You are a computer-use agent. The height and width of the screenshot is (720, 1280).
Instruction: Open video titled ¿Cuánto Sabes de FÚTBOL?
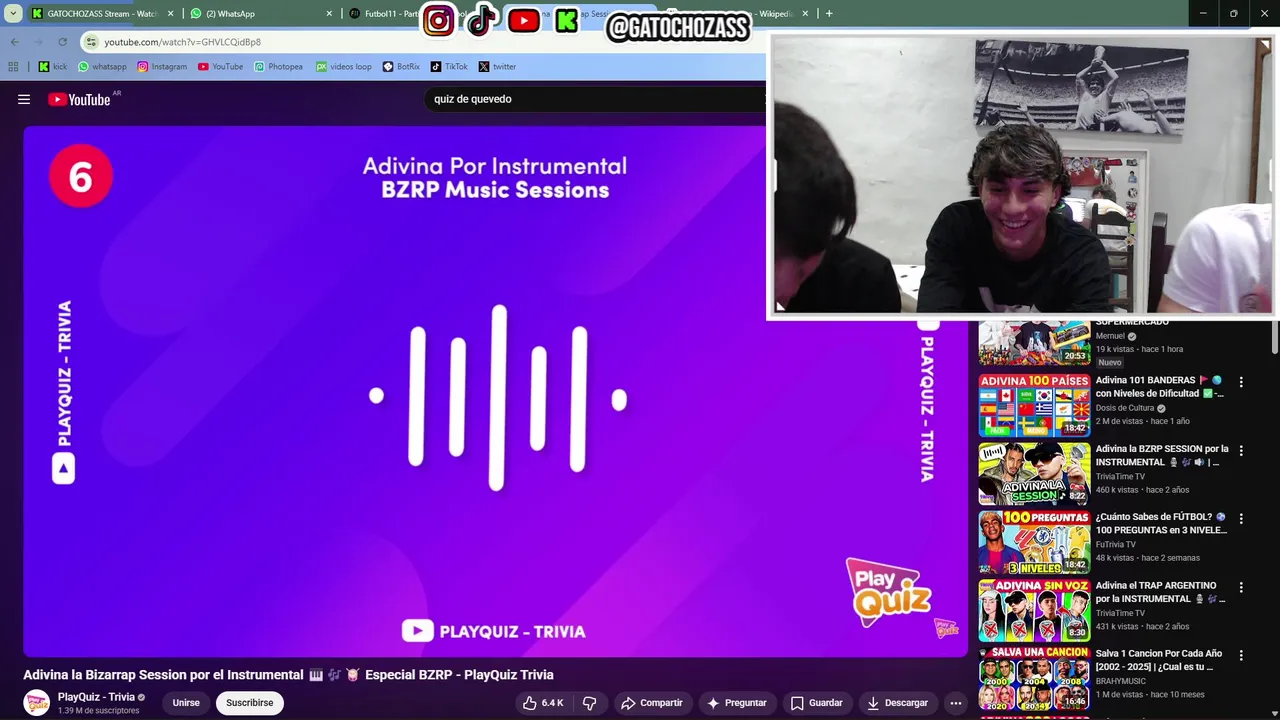[x=1161, y=524]
